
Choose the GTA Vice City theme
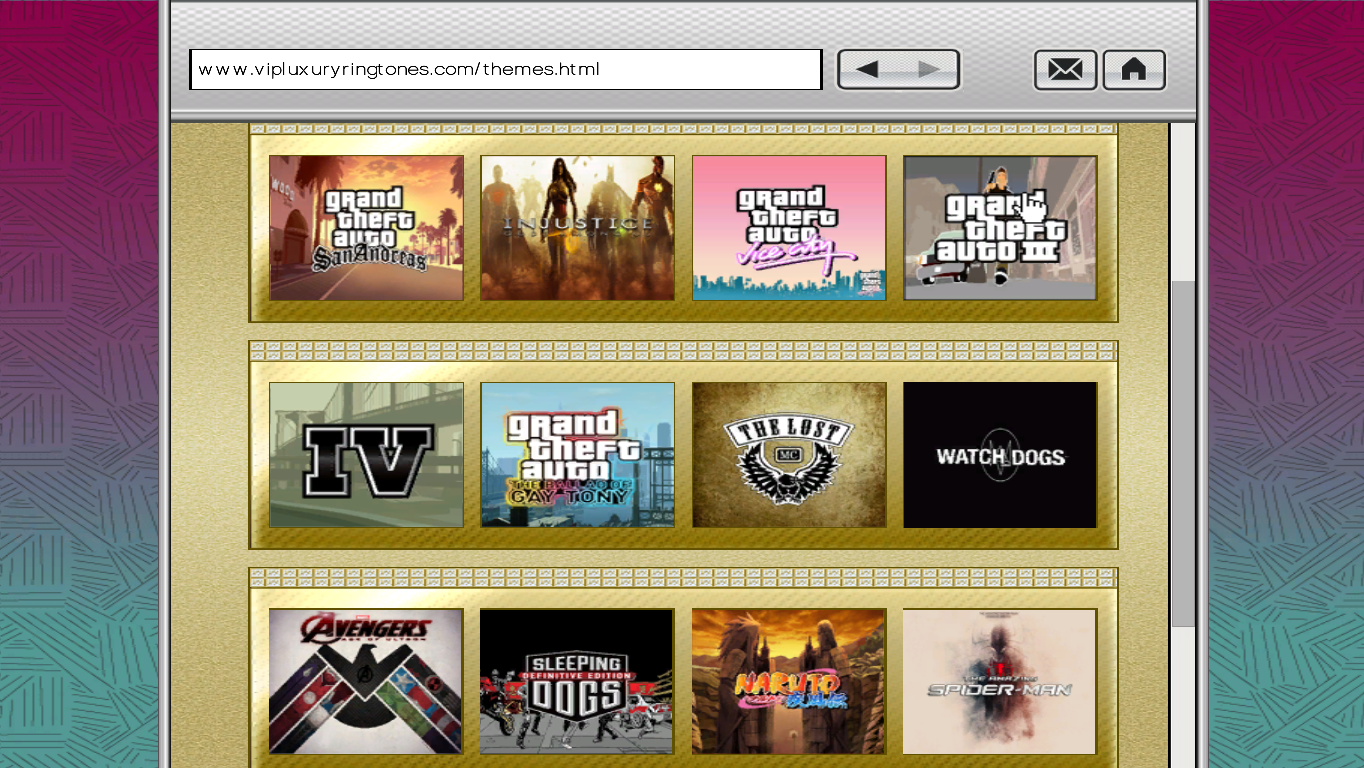[x=789, y=228]
